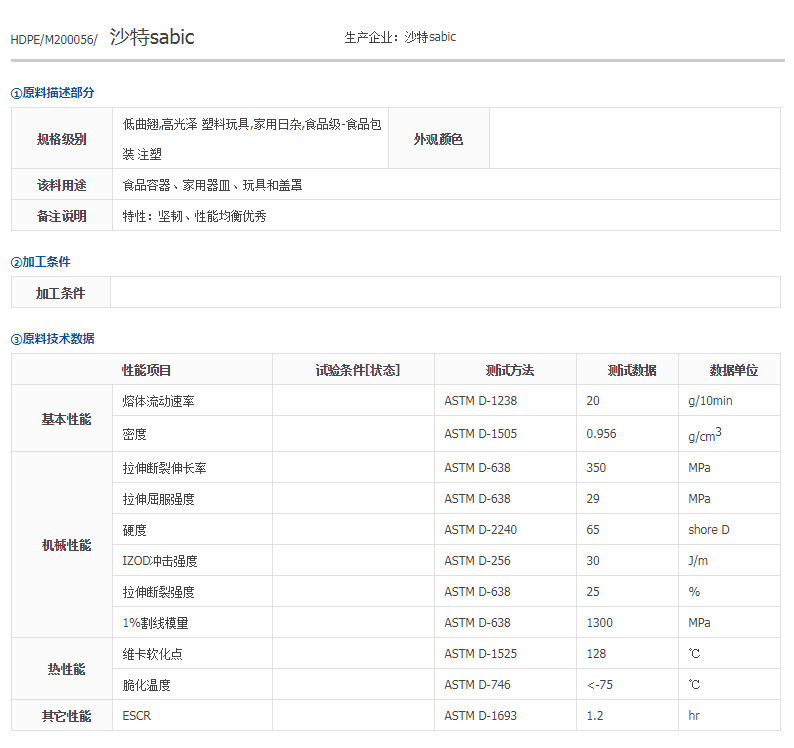Click the ASTM D-1693 method cell
The height and width of the screenshot is (748, 794).
tap(505, 716)
